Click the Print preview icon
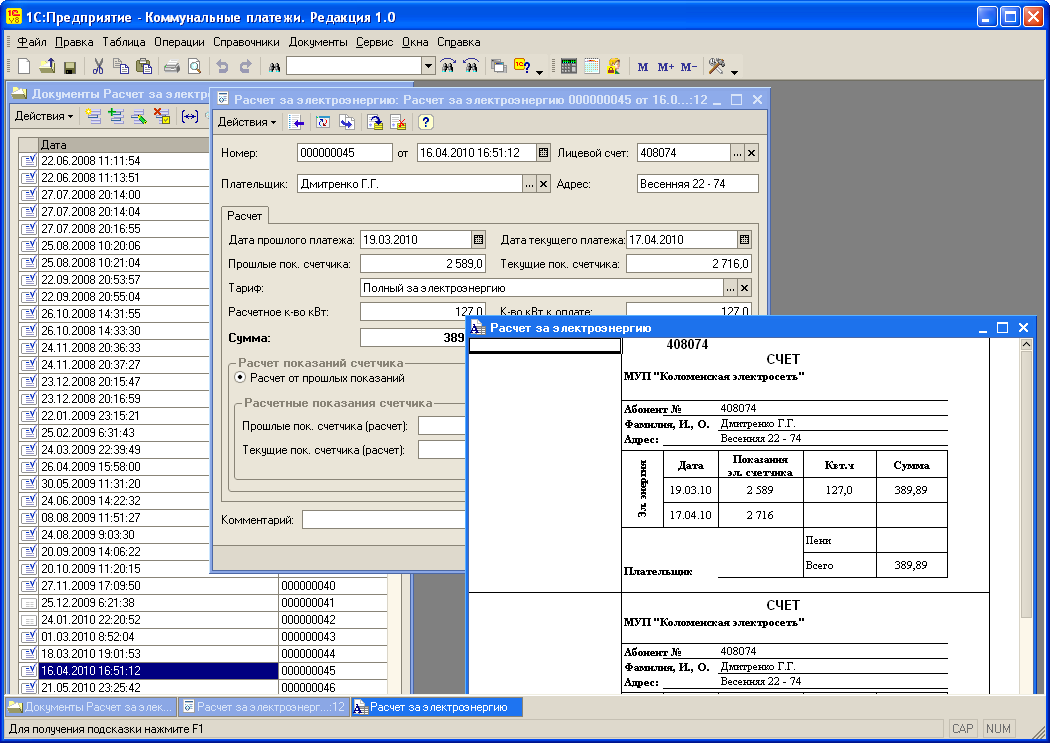Image resolution: width=1050 pixels, height=743 pixels. [194, 67]
